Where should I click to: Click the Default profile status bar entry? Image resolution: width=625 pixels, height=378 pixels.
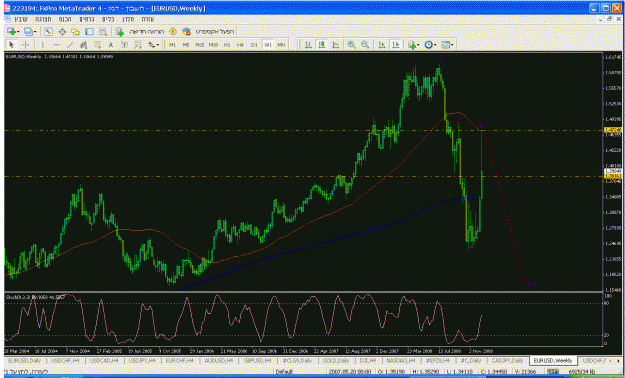(284, 372)
